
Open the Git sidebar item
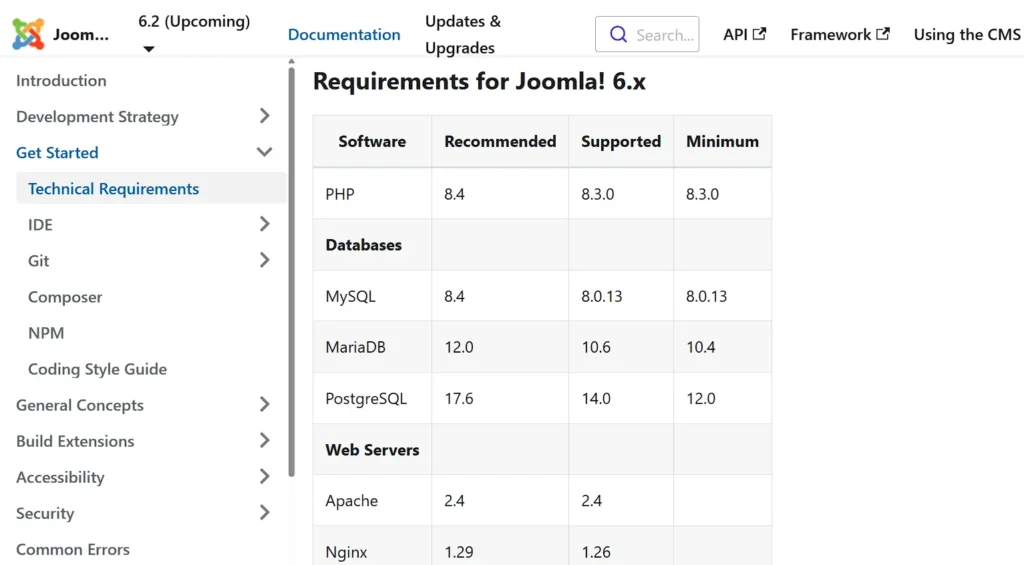point(38,261)
